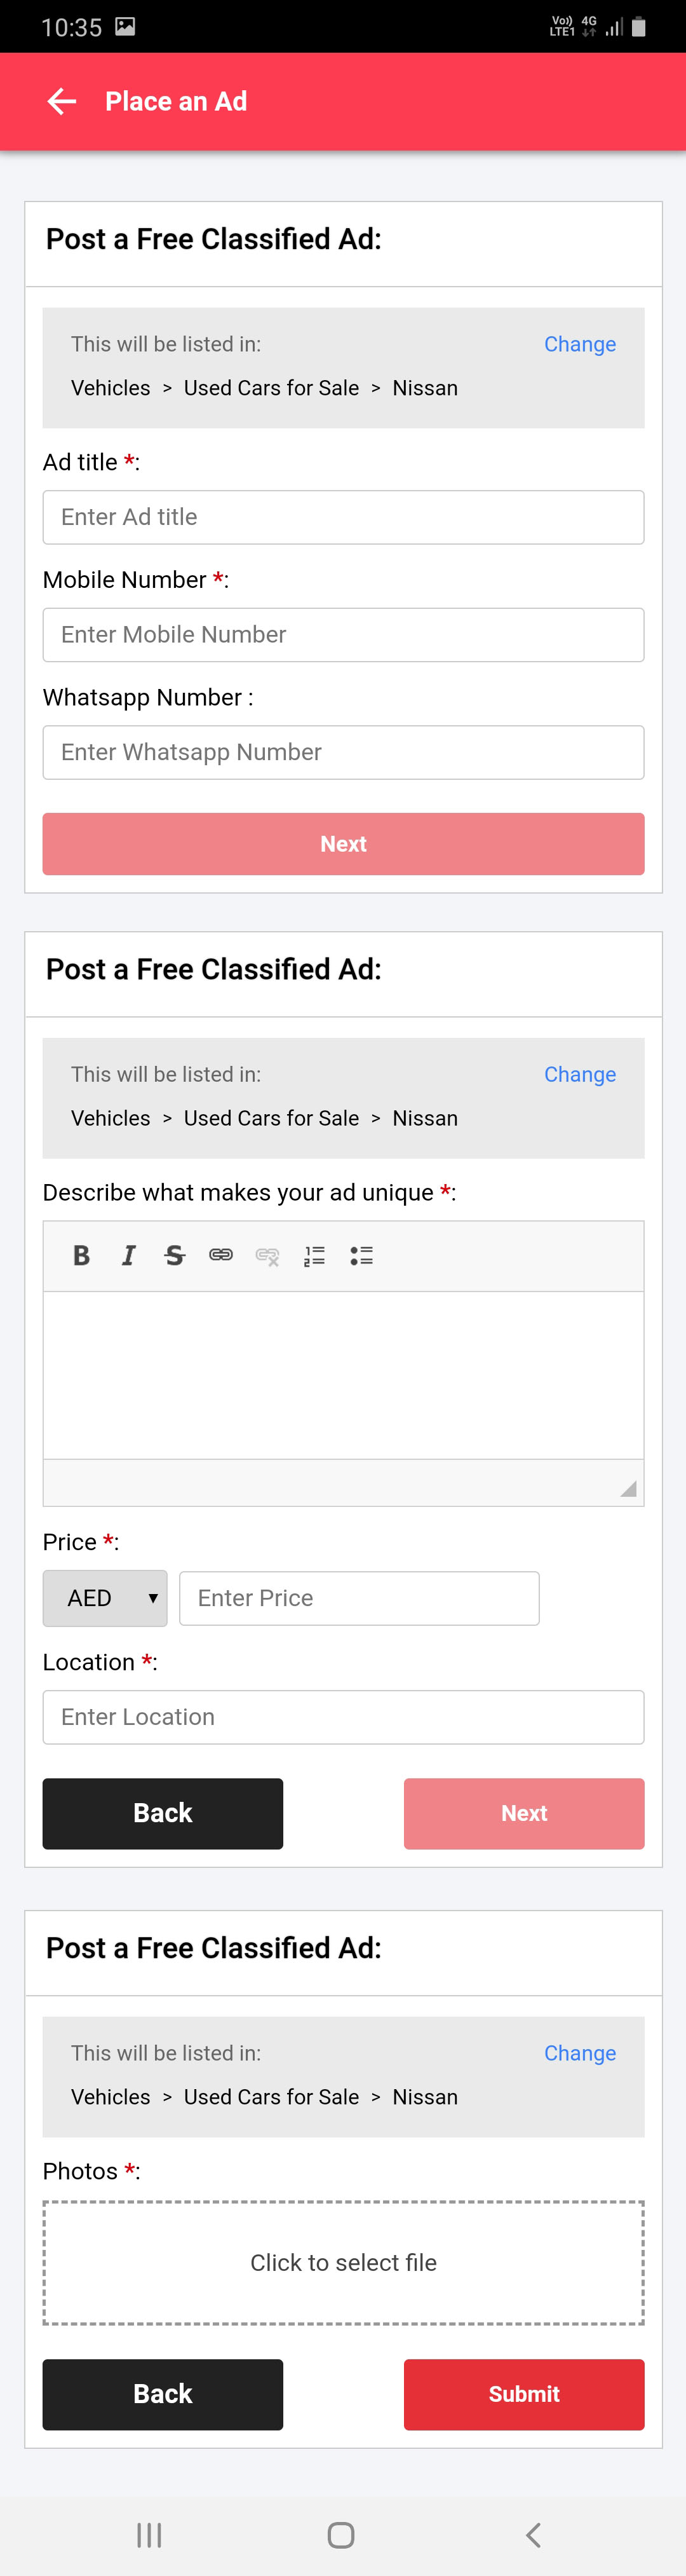The image size is (686, 2576).
Task: Insert numbered list in description
Action: pyautogui.click(x=314, y=1256)
